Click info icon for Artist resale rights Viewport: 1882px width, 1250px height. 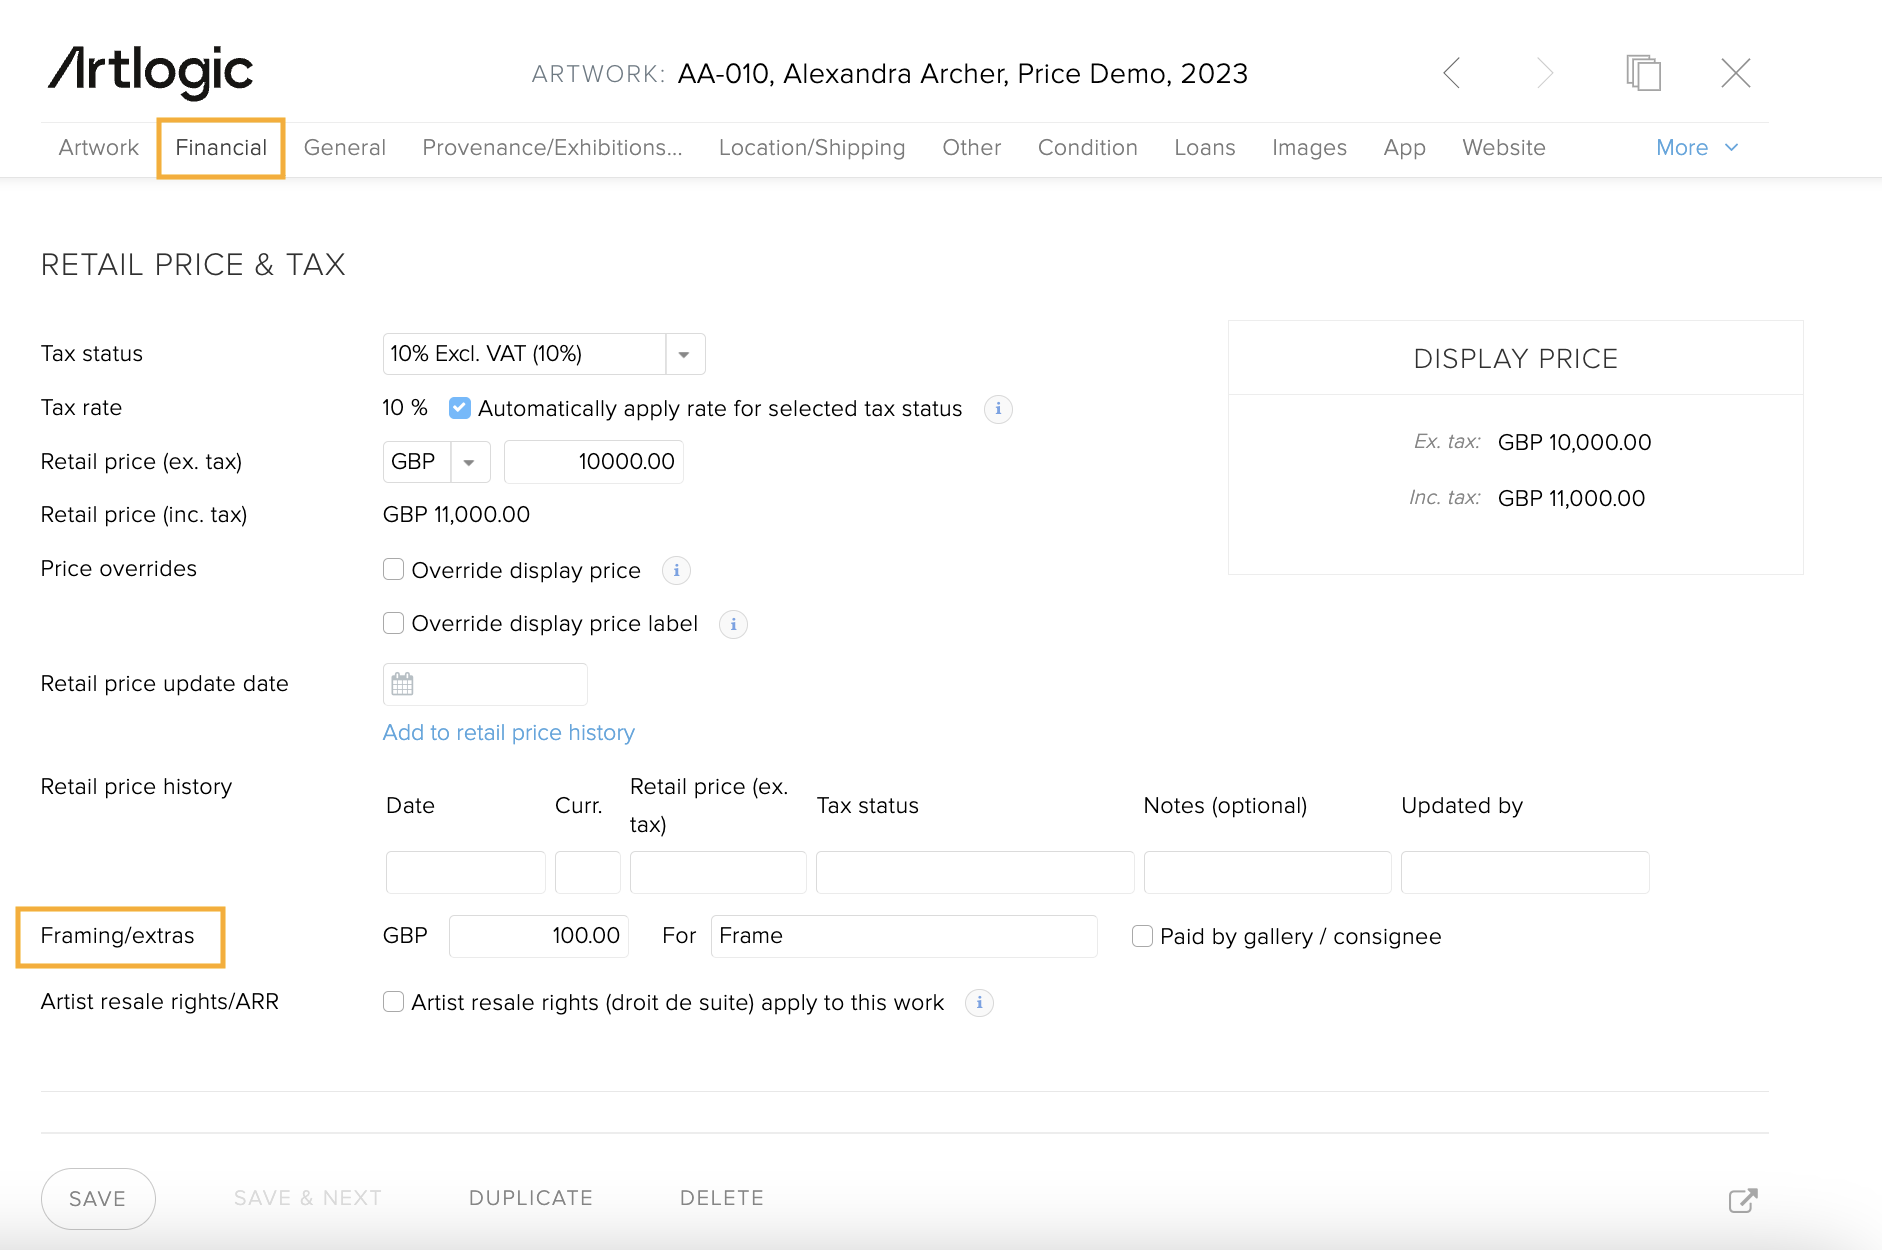point(979,1002)
